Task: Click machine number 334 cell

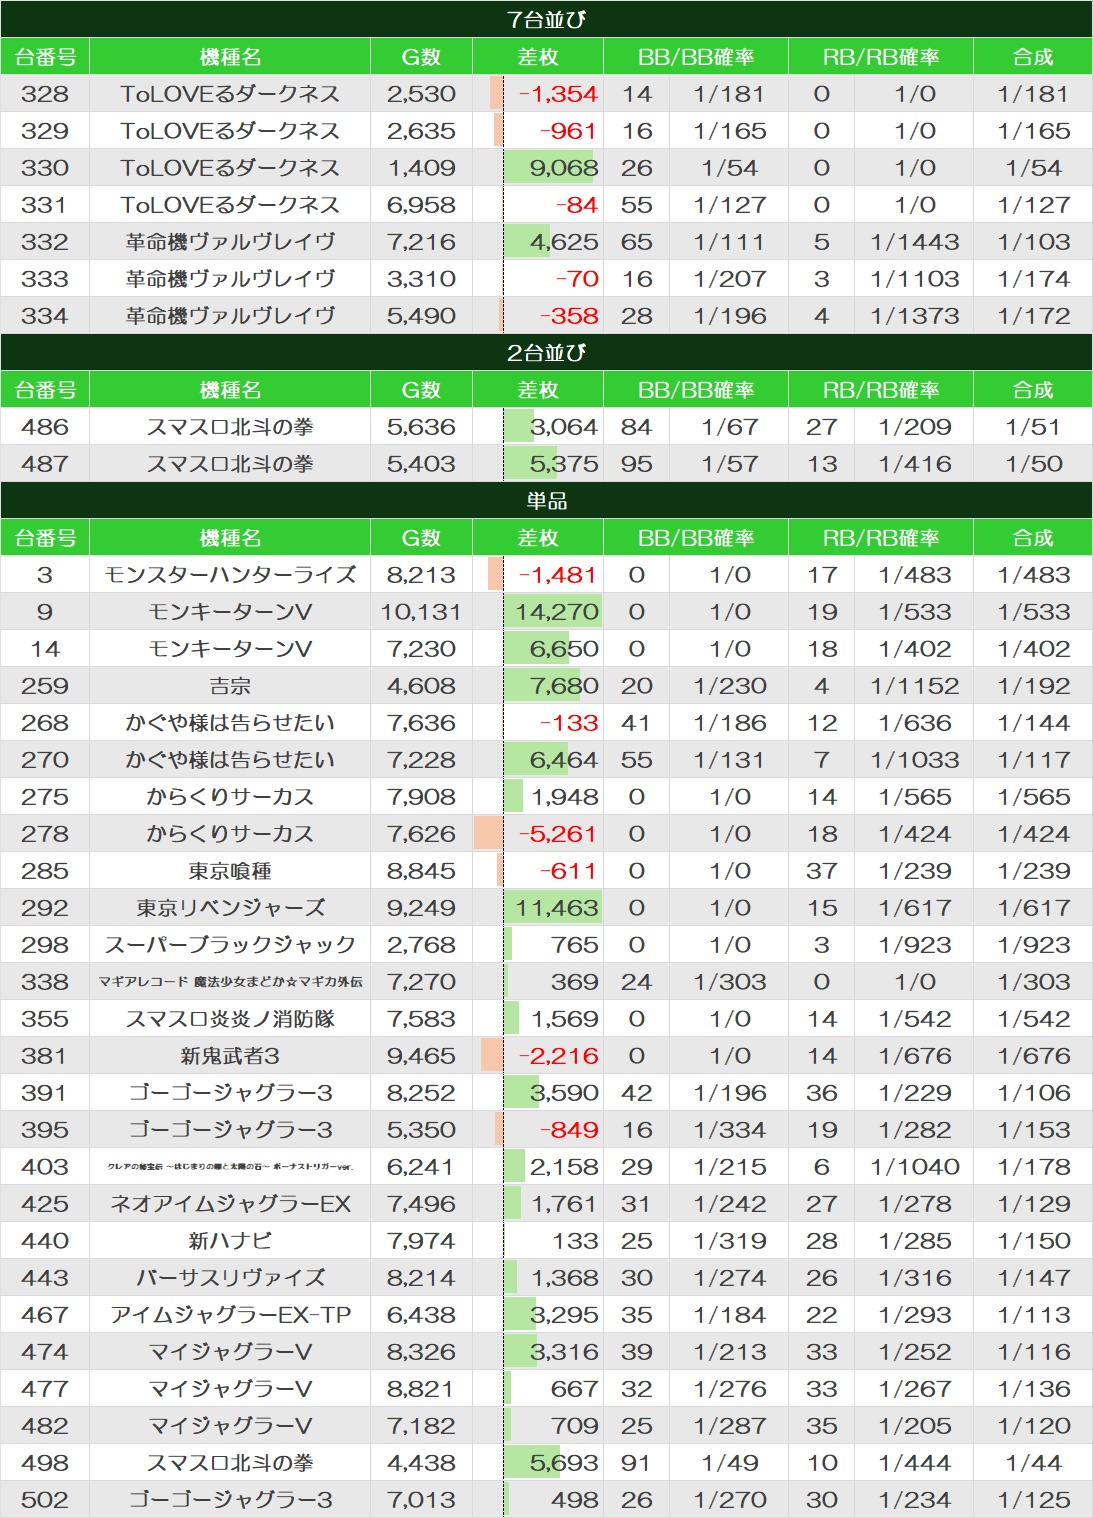Action: [x=45, y=316]
